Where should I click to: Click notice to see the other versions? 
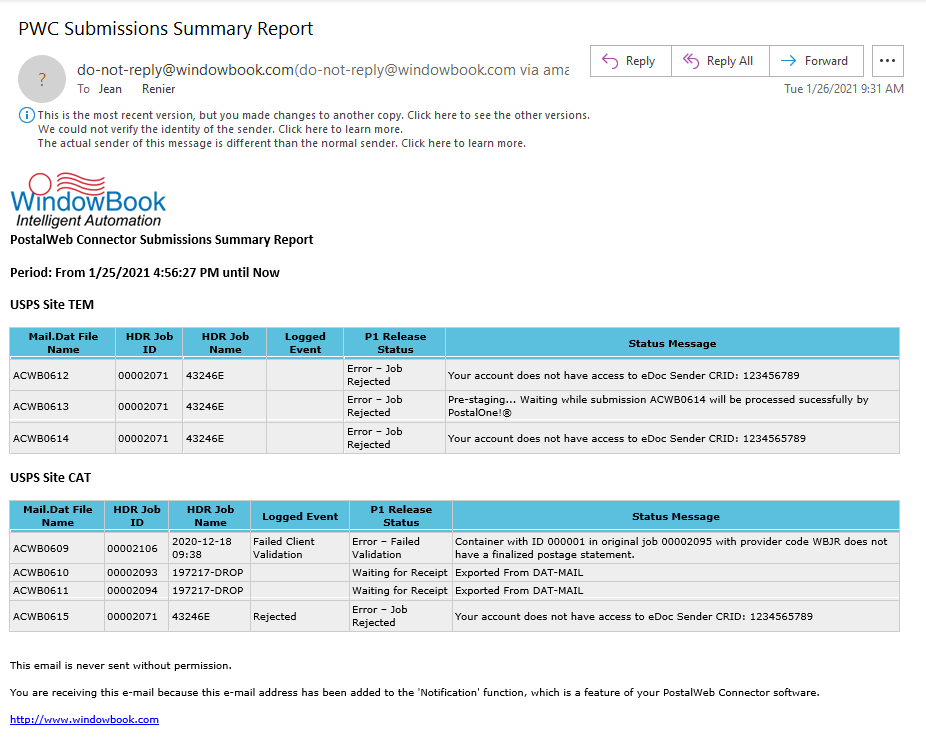(314, 115)
